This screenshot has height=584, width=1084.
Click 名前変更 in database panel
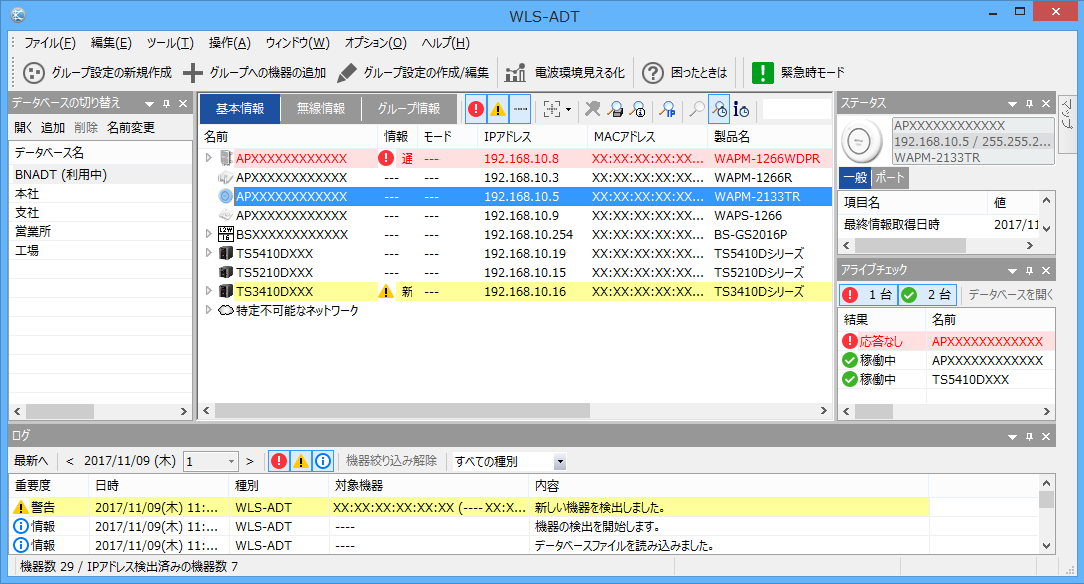131,128
